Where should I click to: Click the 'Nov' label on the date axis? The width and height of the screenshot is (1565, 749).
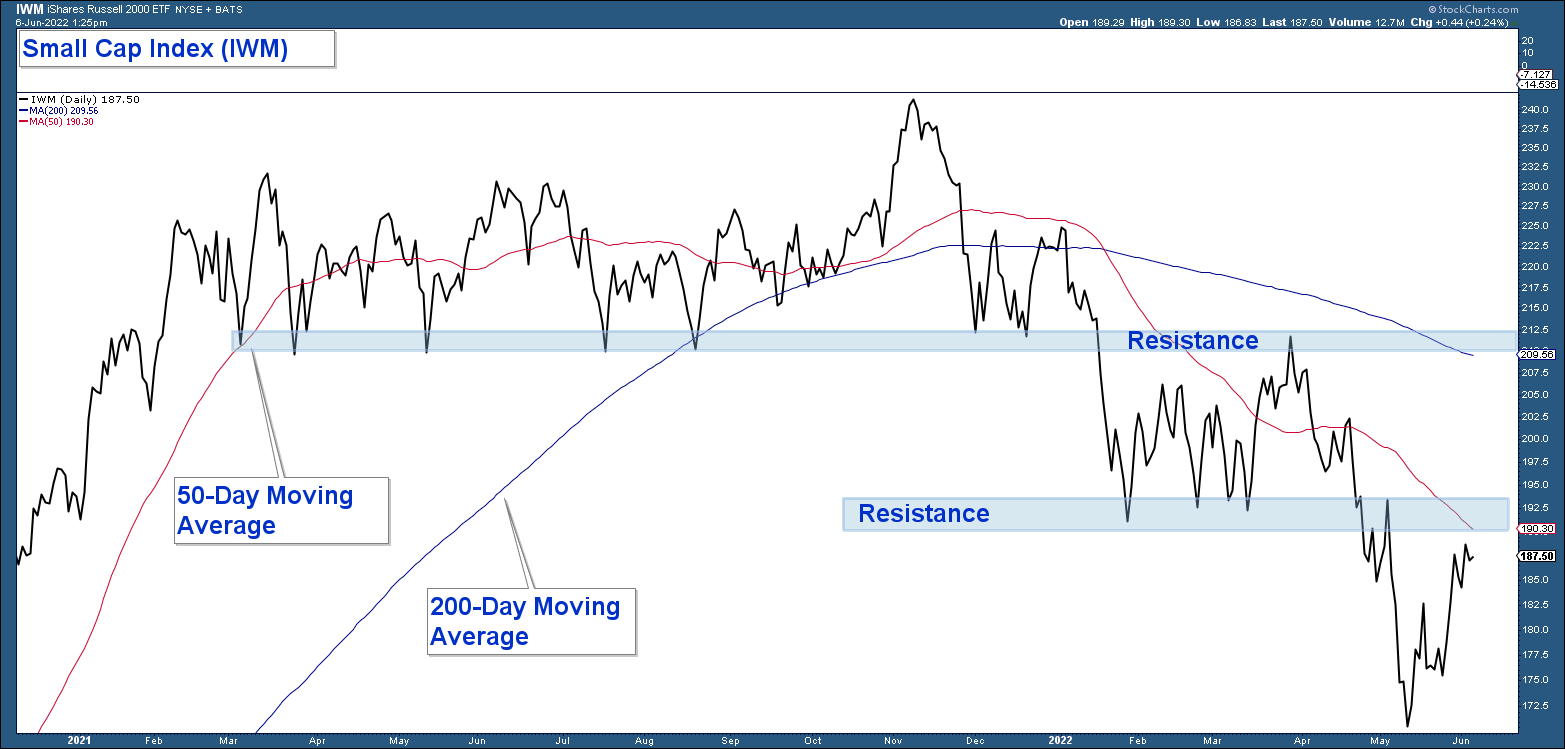coord(894,741)
